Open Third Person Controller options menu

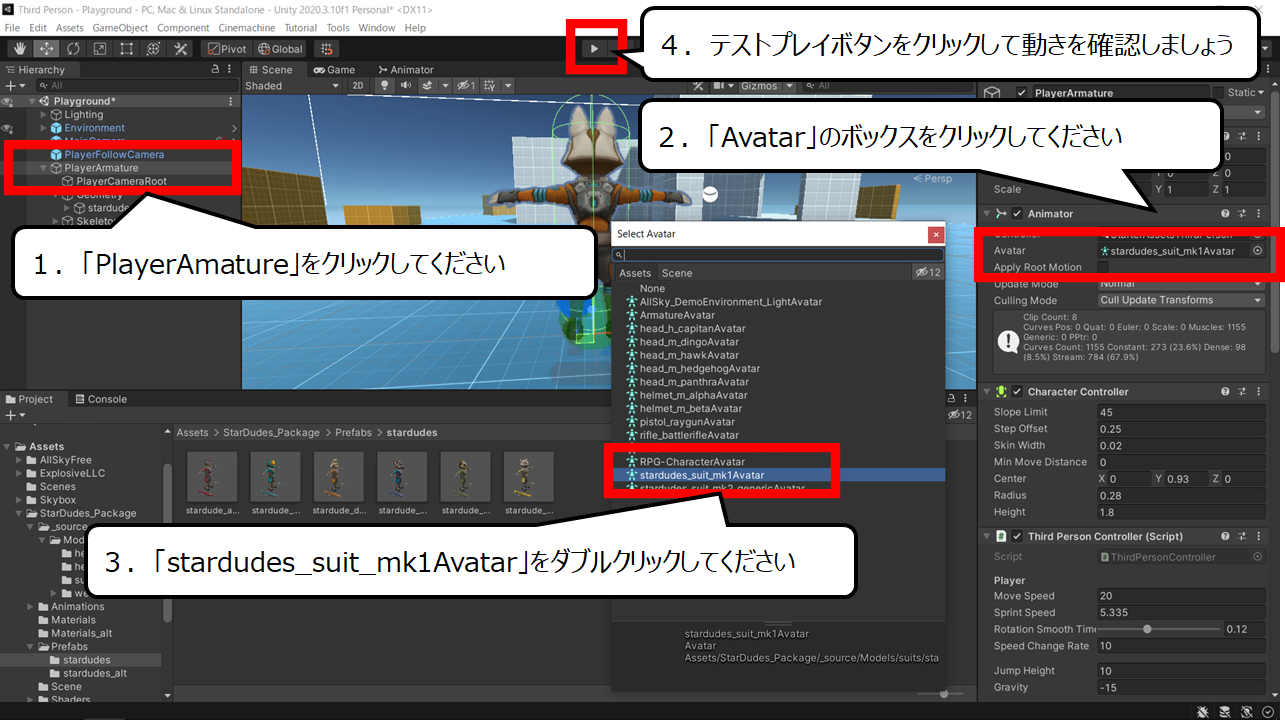tap(1258, 537)
